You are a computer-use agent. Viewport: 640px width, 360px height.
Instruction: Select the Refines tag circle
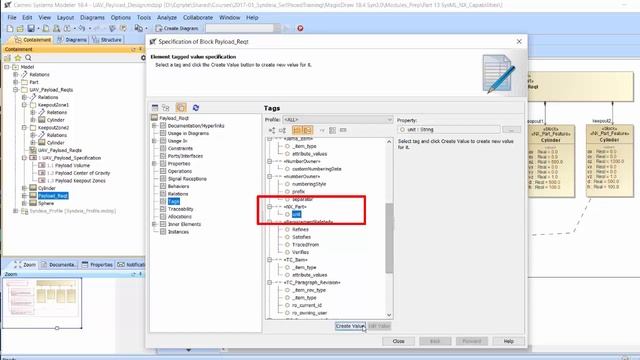tap(287, 229)
